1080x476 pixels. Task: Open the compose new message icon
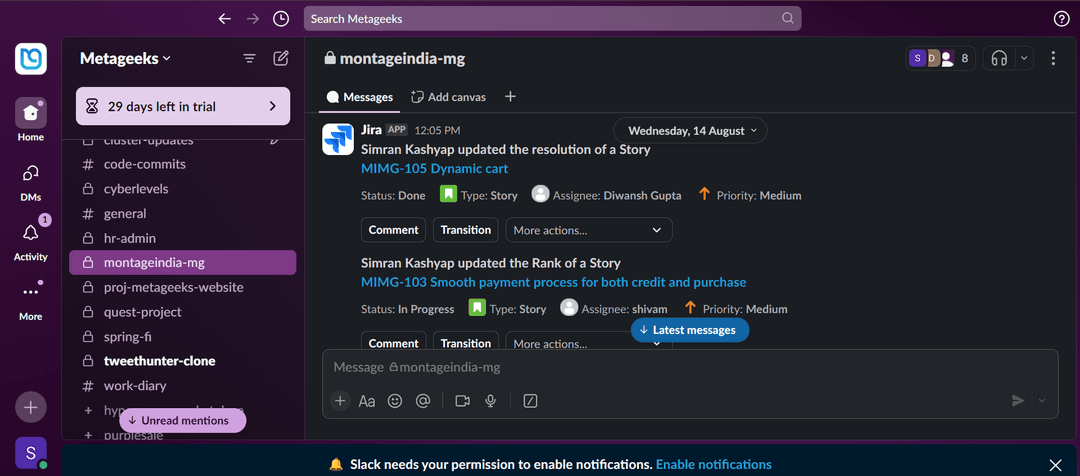281,59
